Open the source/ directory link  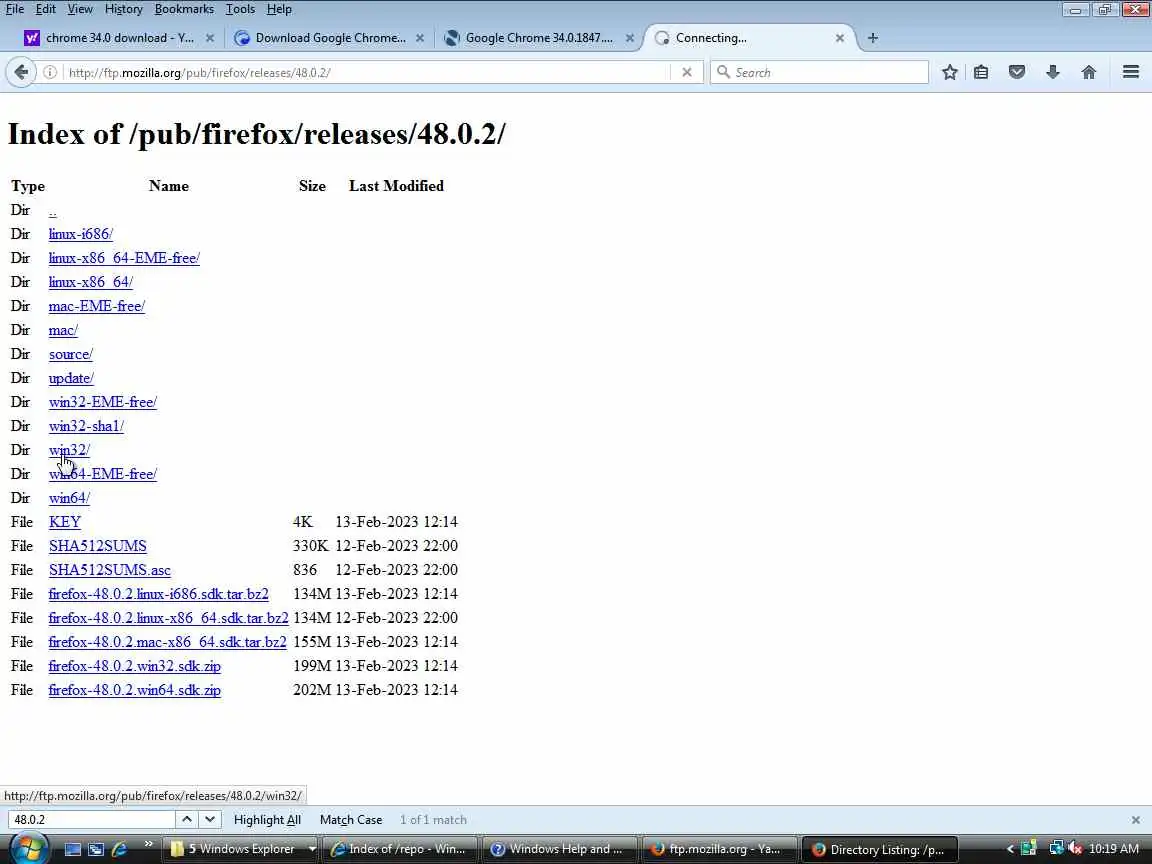tap(71, 354)
